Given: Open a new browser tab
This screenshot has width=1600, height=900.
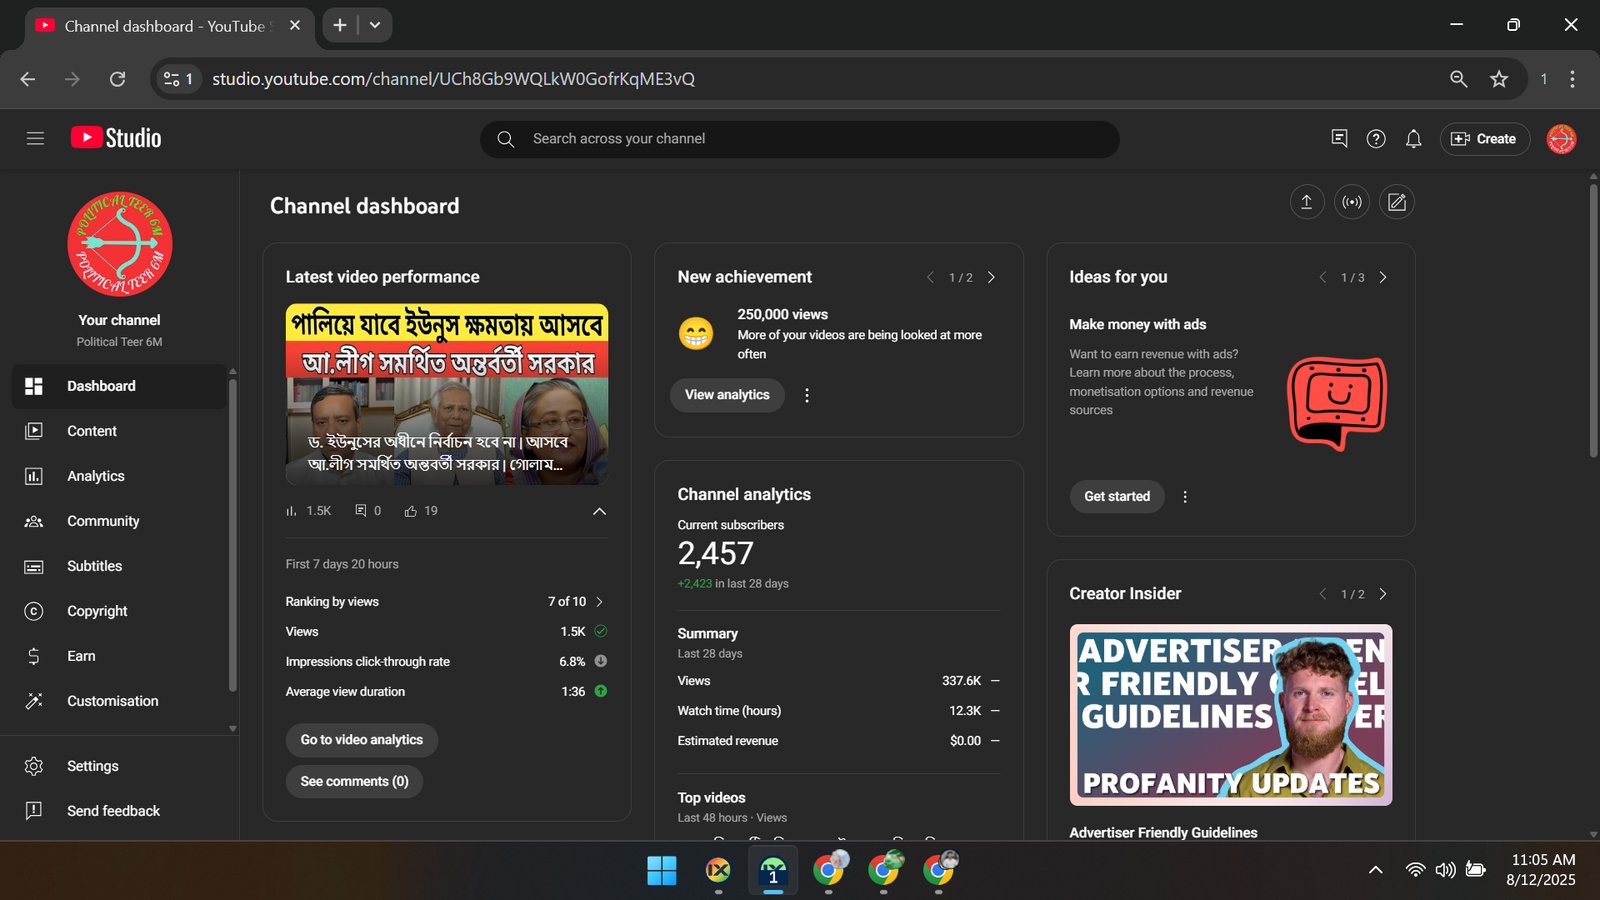Looking at the screenshot, I should [340, 25].
